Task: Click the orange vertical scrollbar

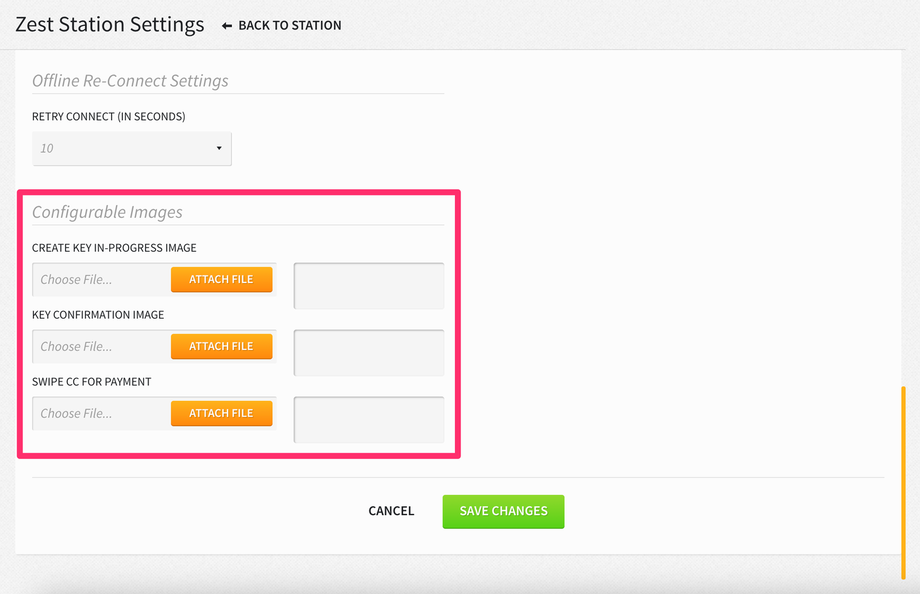Action: pyautogui.click(x=904, y=482)
